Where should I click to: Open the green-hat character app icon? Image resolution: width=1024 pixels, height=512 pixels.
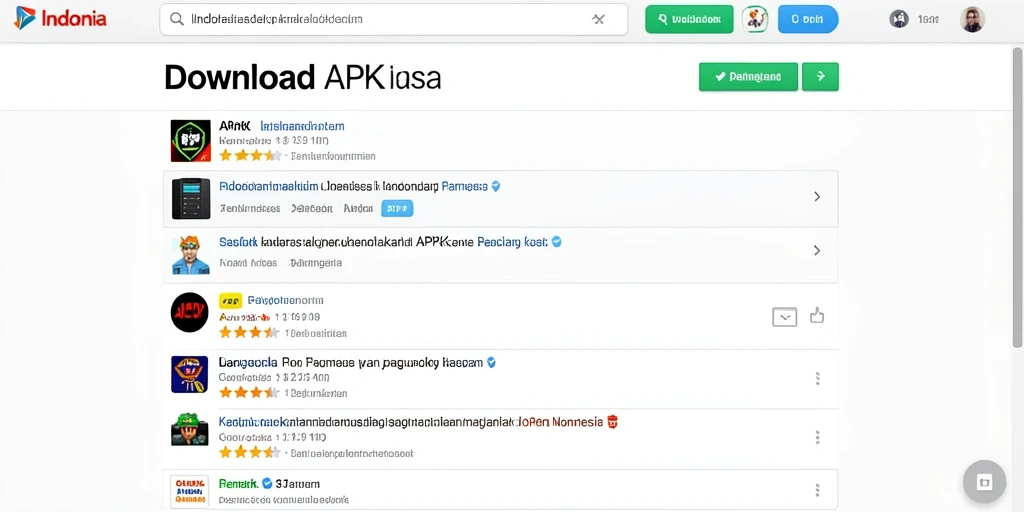189,429
